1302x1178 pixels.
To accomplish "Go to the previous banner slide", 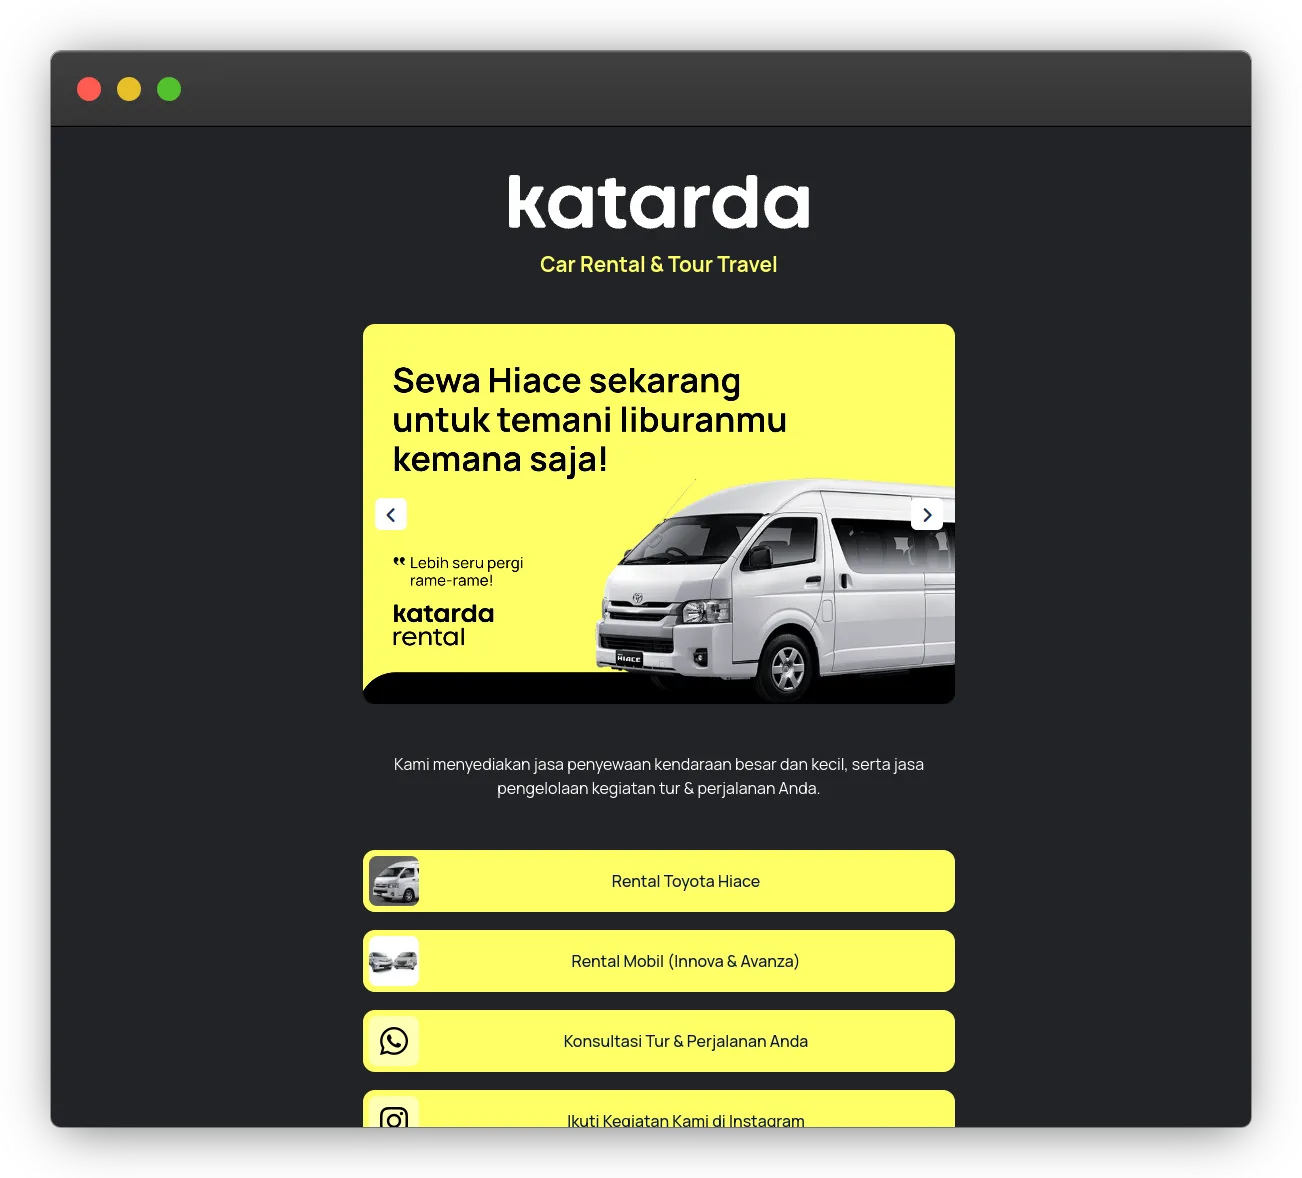I will coord(391,515).
